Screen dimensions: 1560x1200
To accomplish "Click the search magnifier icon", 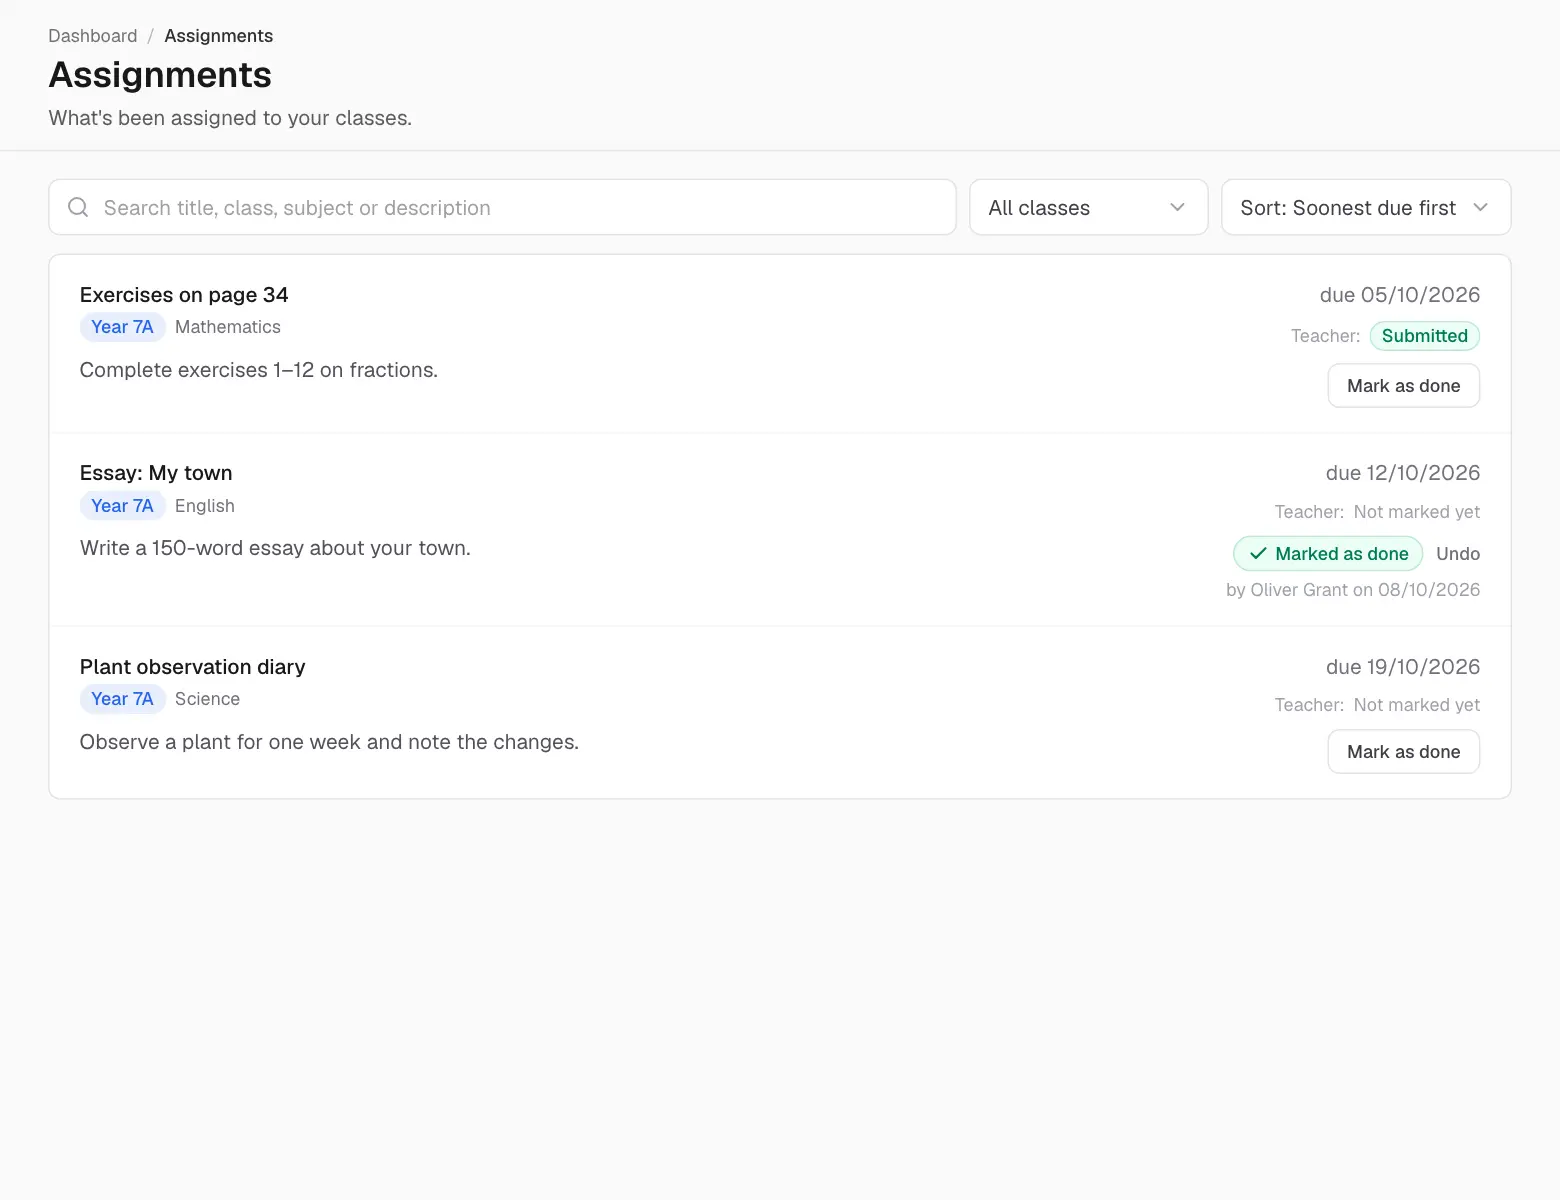I will click(78, 207).
